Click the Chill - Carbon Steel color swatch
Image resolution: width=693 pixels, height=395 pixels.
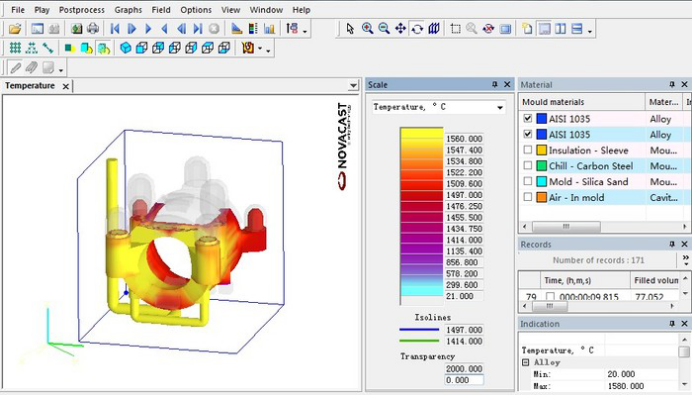coord(541,166)
